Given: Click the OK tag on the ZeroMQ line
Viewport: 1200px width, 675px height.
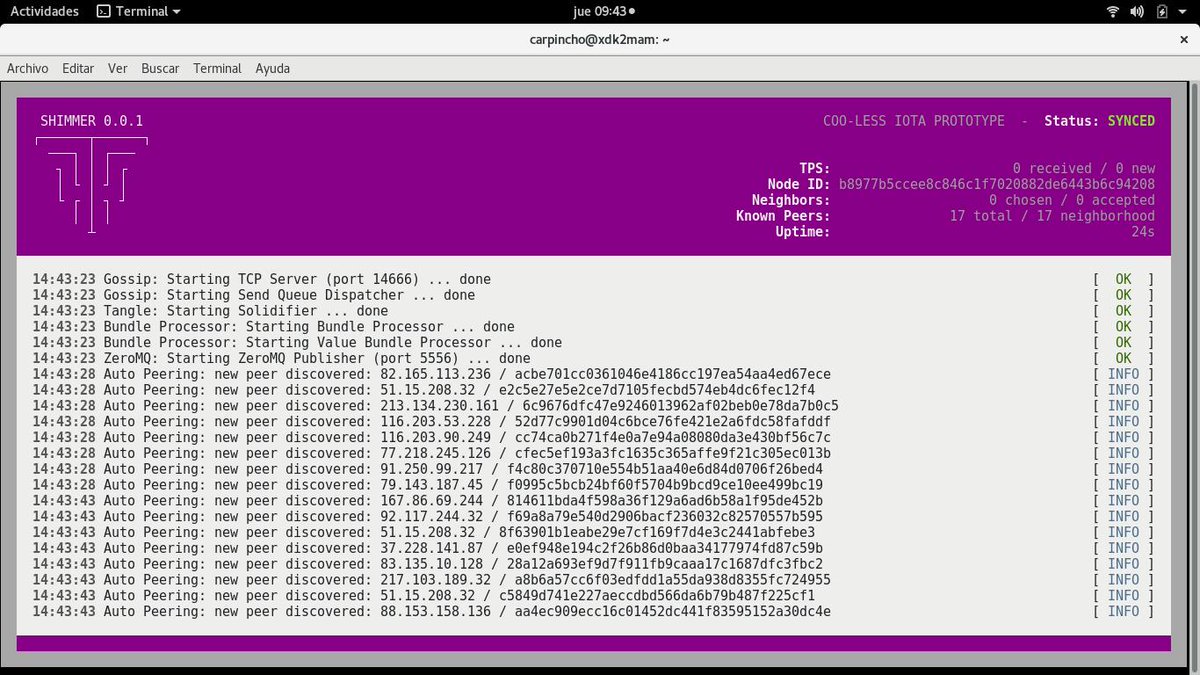Looking at the screenshot, I should [x=1123, y=358].
